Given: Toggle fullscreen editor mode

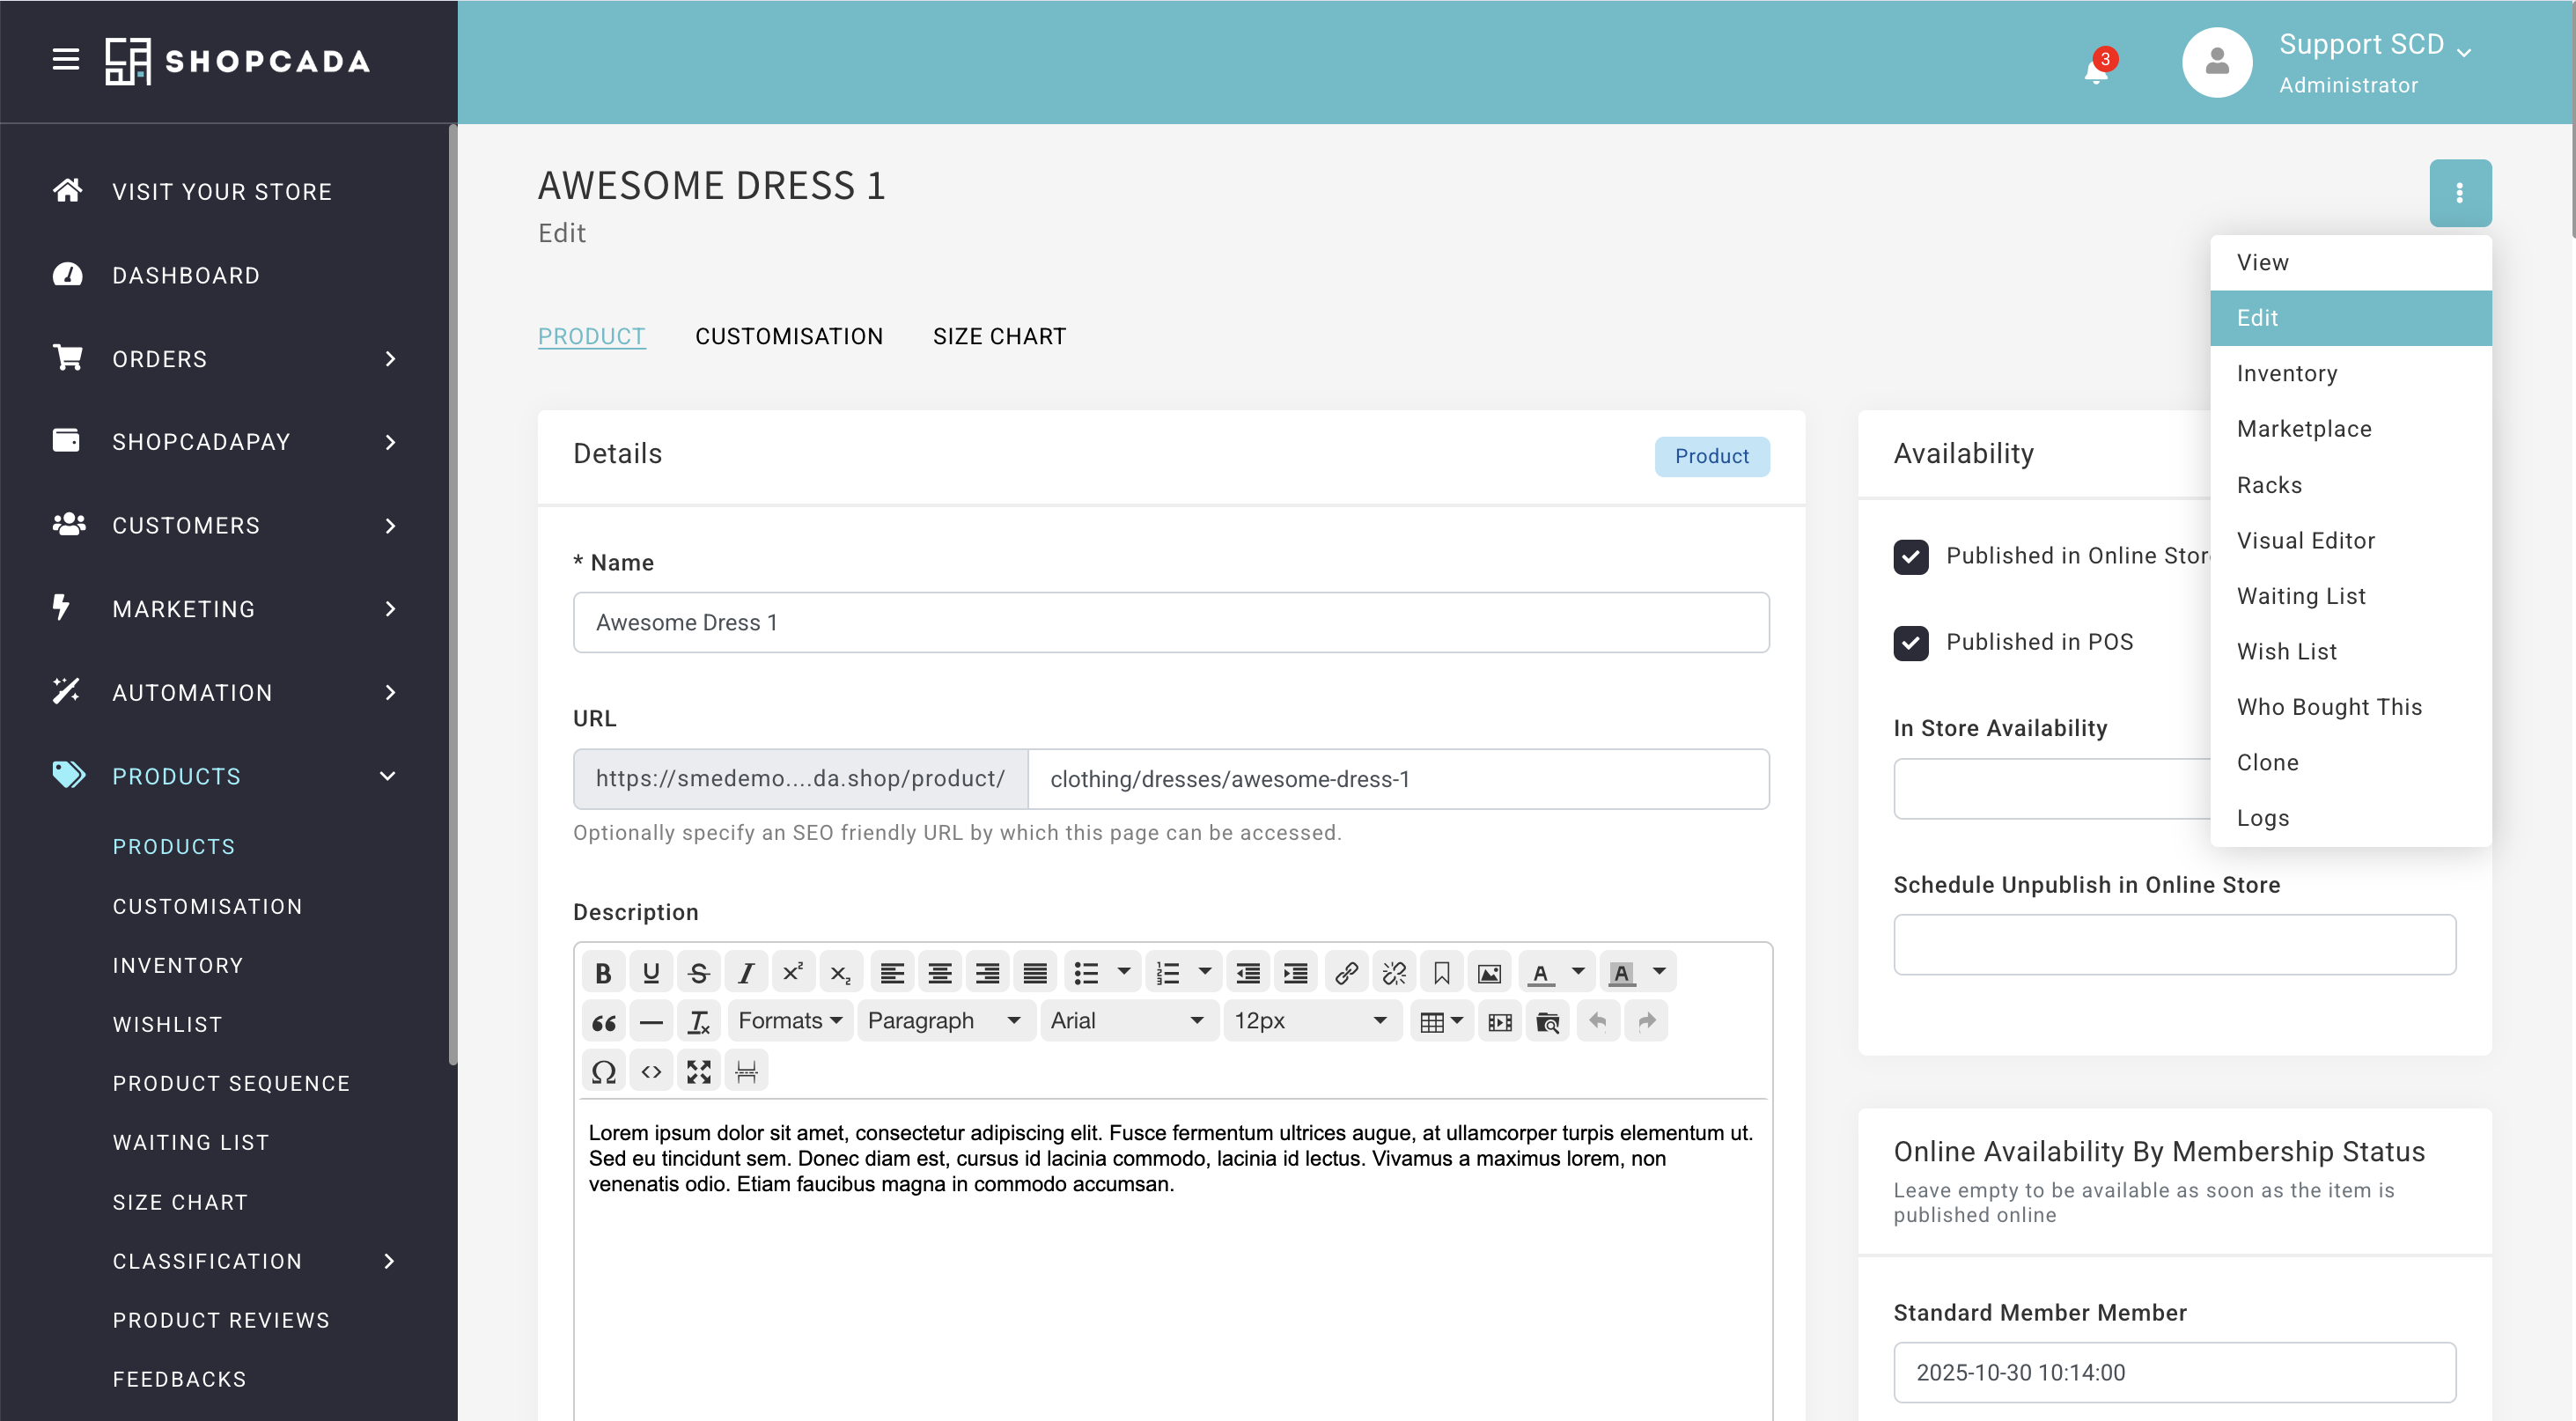Looking at the screenshot, I should pos(699,1071).
